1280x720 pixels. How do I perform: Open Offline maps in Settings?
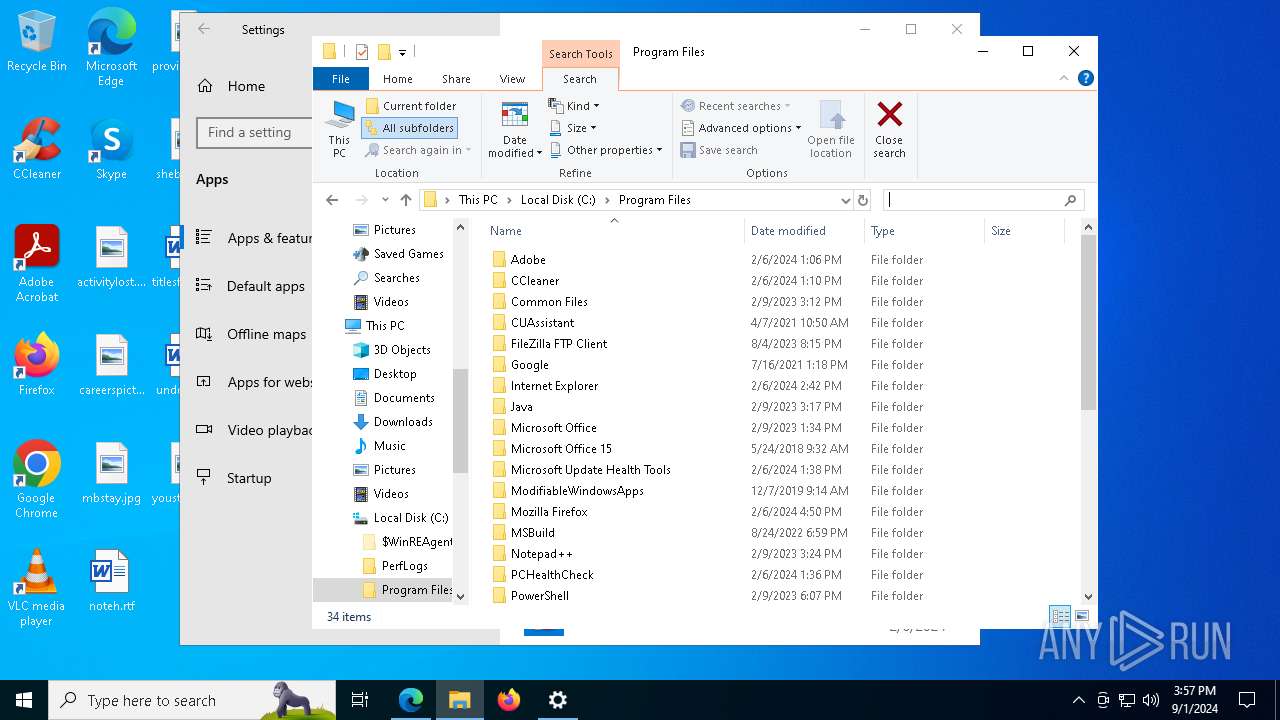[250, 334]
